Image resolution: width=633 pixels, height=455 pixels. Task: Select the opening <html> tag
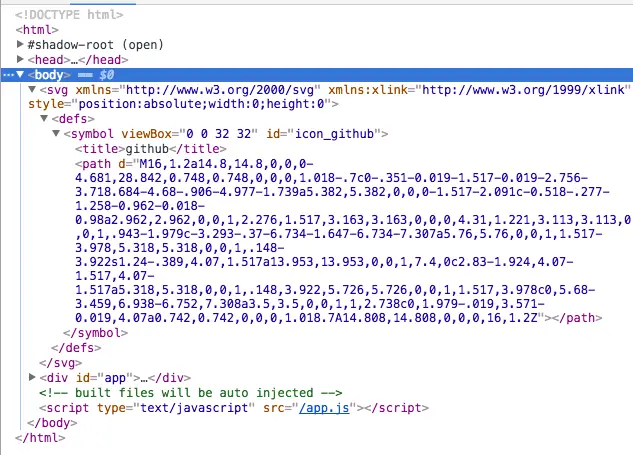click(37, 30)
